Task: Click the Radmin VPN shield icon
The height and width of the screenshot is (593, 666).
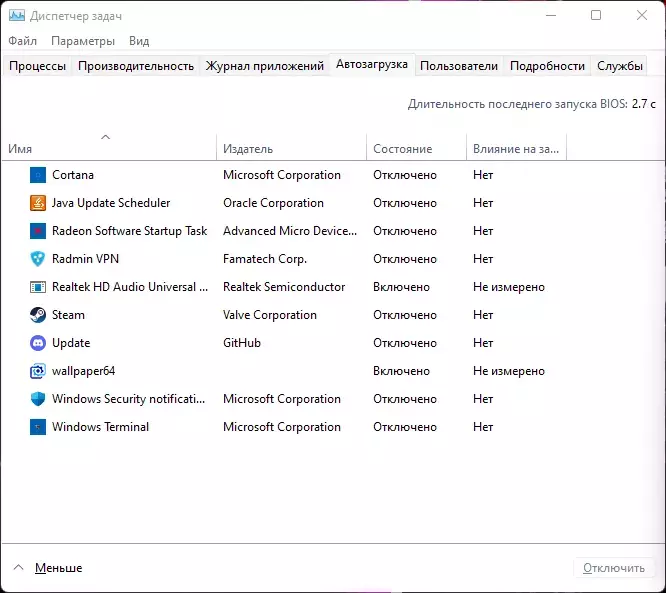Action: 38,259
